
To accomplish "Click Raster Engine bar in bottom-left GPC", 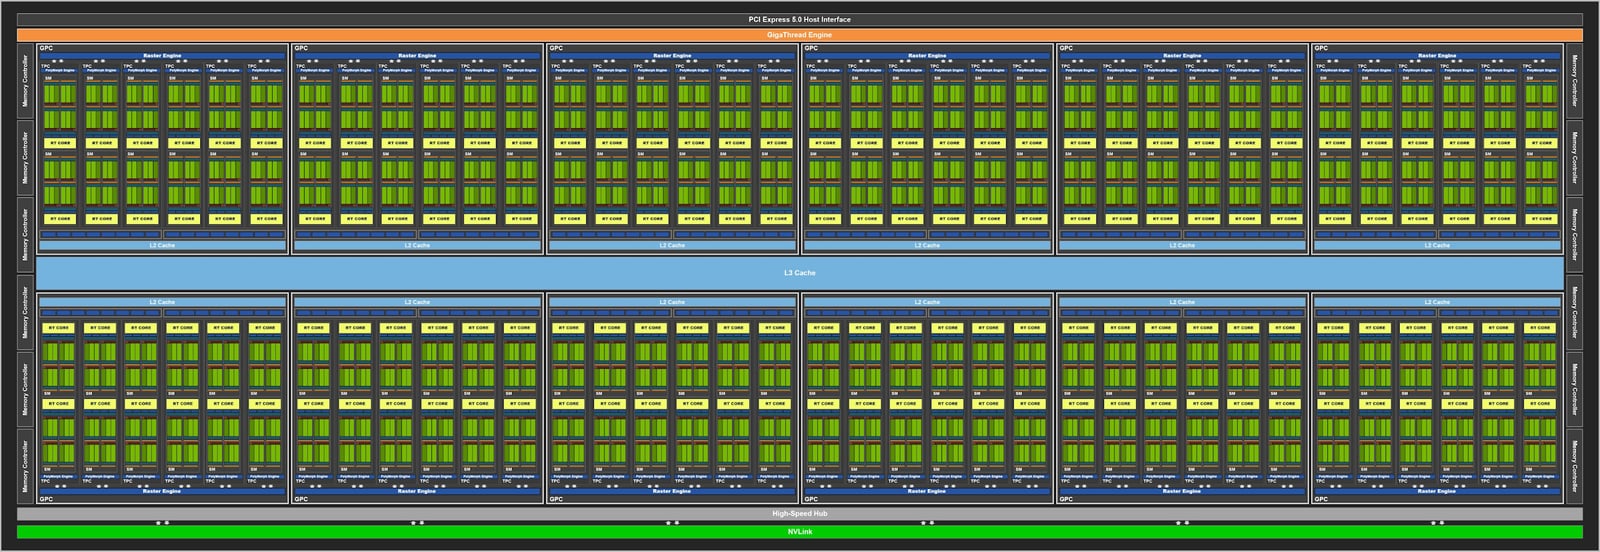I will pyautogui.click(x=162, y=491).
